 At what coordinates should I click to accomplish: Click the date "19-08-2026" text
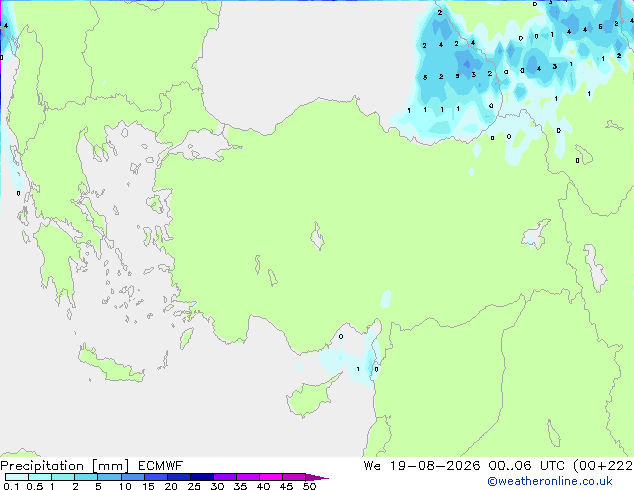[435, 466]
